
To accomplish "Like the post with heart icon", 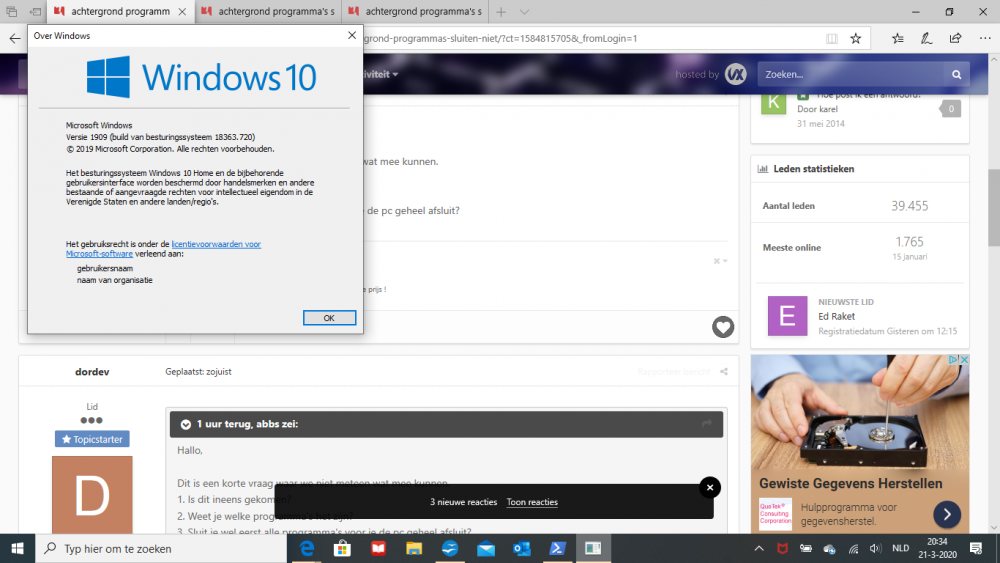I will pyautogui.click(x=723, y=327).
